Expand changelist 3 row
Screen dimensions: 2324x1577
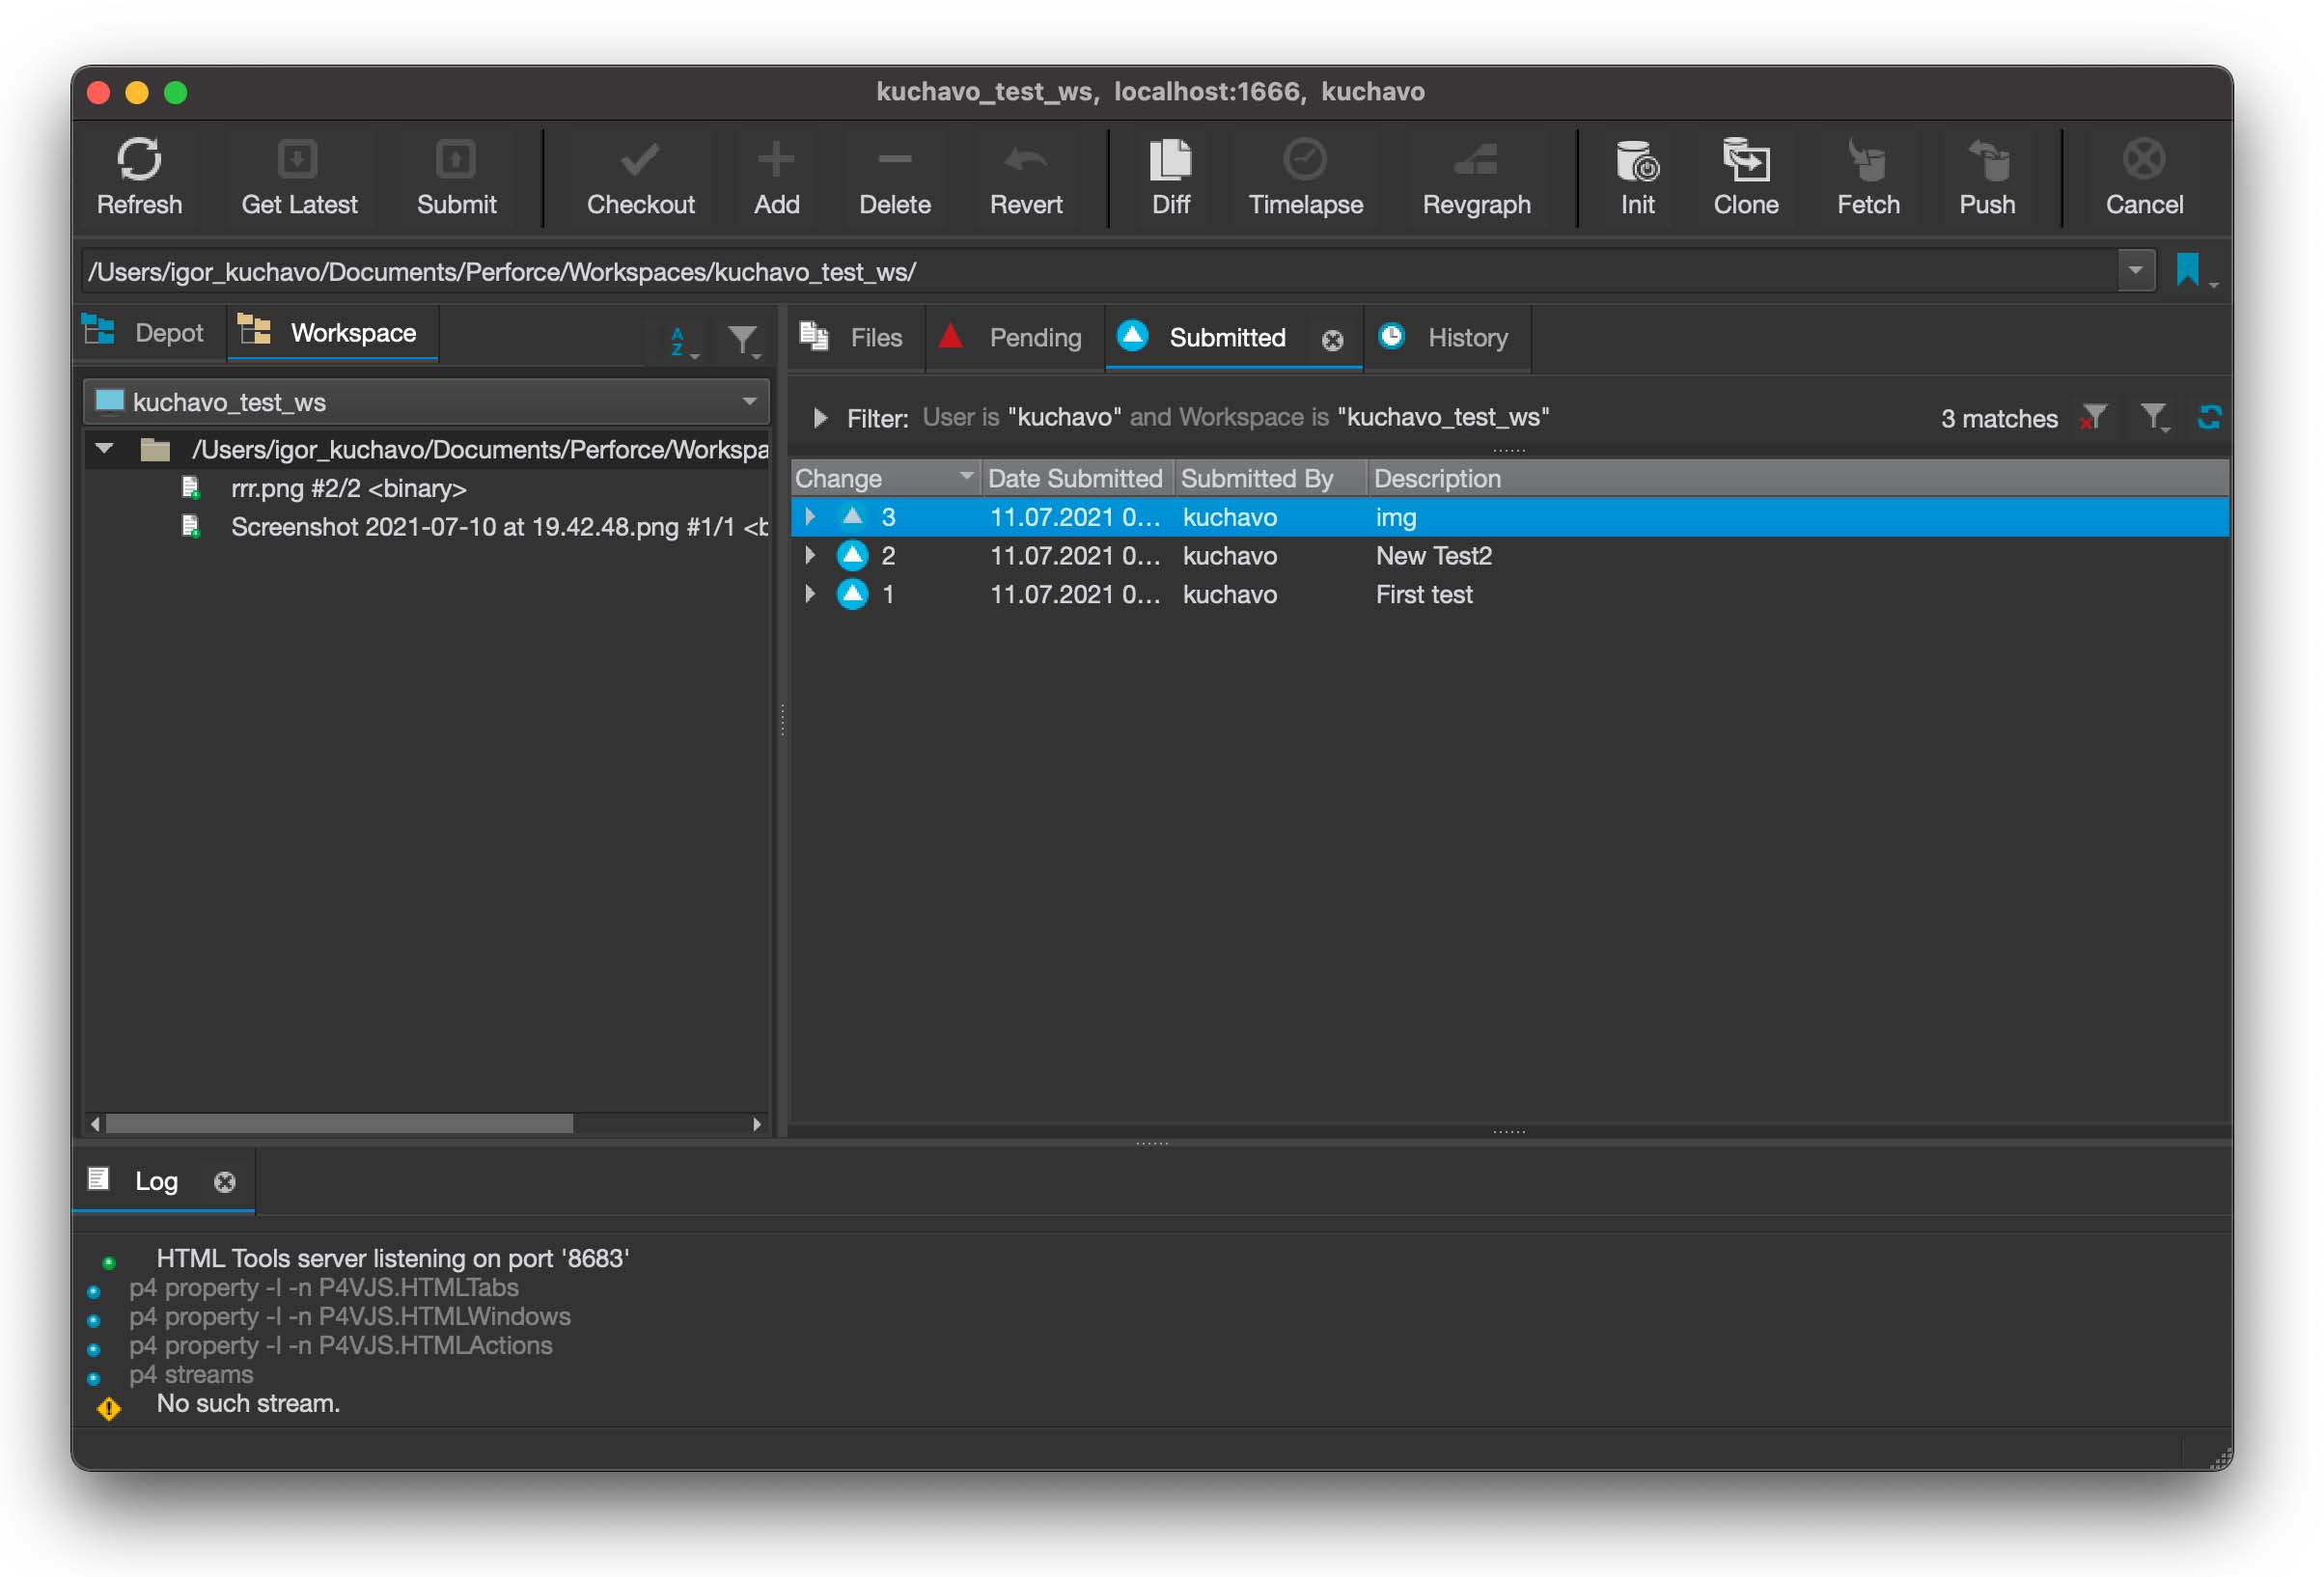[810, 516]
